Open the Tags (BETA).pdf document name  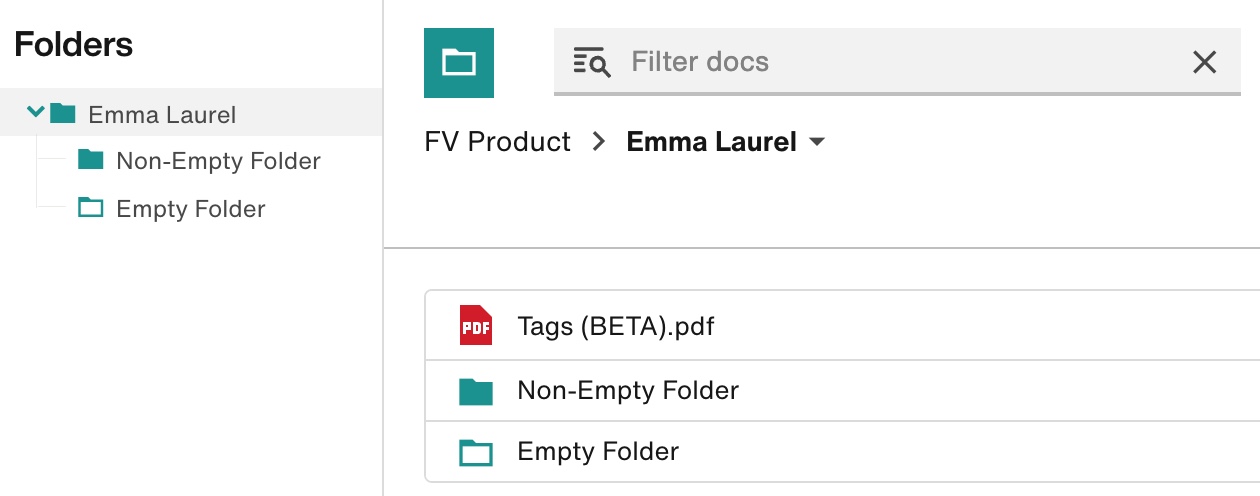(x=616, y=326)
